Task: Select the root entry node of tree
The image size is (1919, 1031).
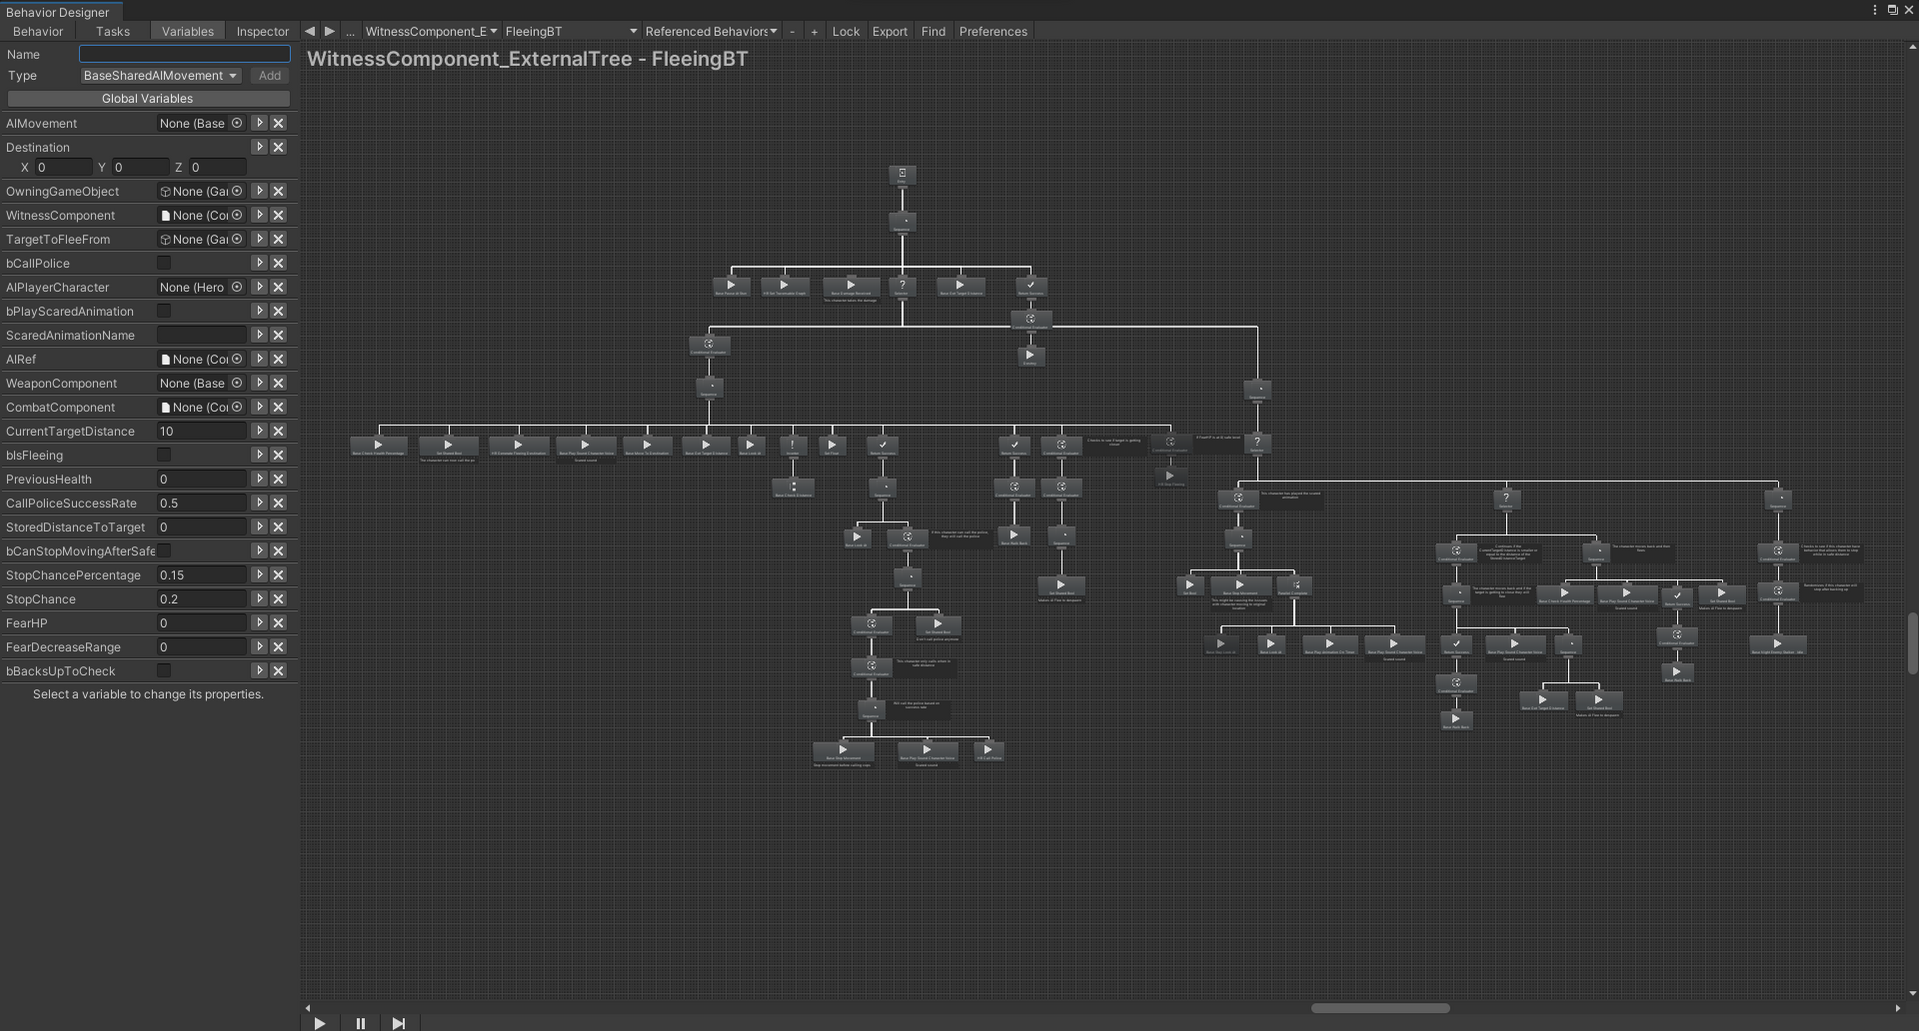Action: point(902,175)
